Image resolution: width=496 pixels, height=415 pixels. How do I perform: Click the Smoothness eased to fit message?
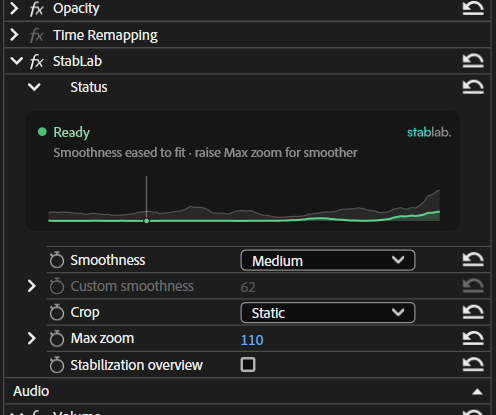(x=205, y=153)
